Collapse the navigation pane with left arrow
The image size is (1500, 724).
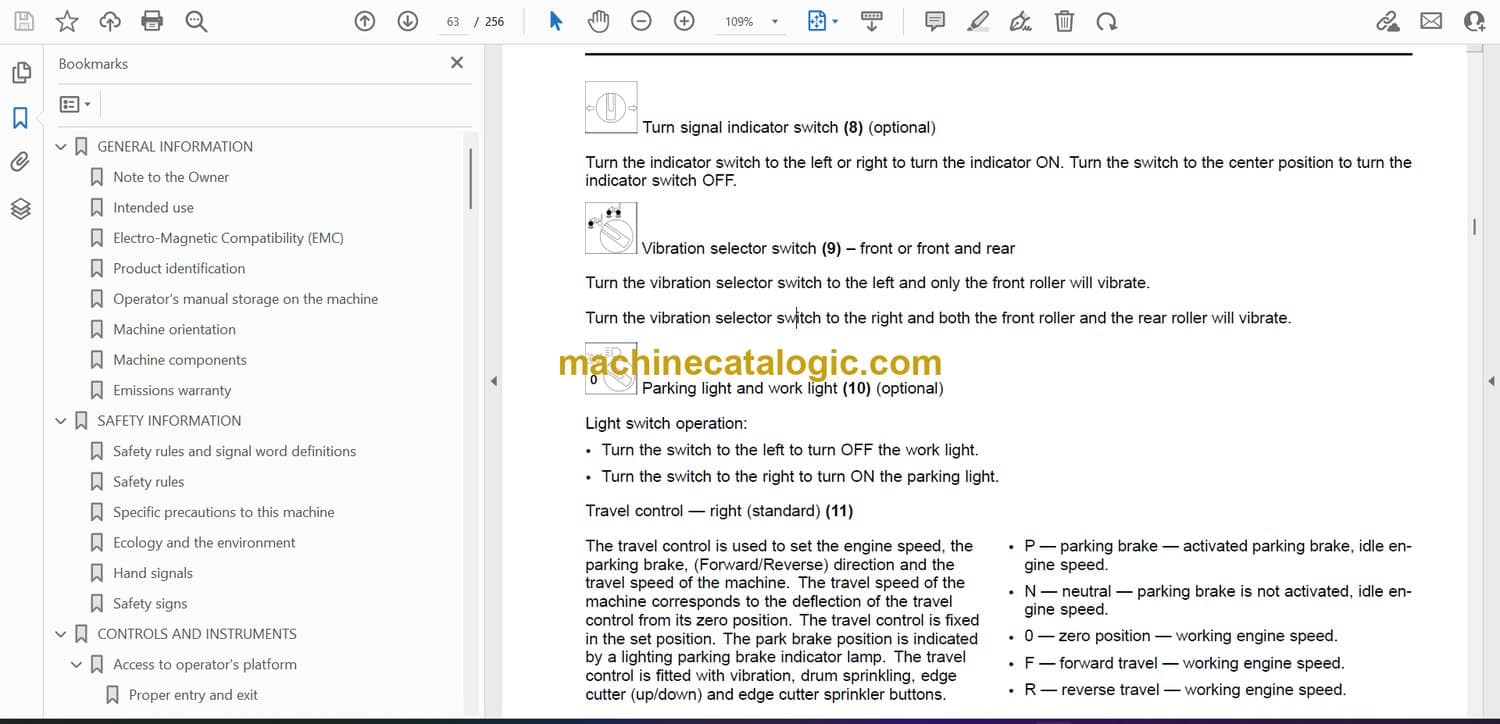tap(492, 381)
